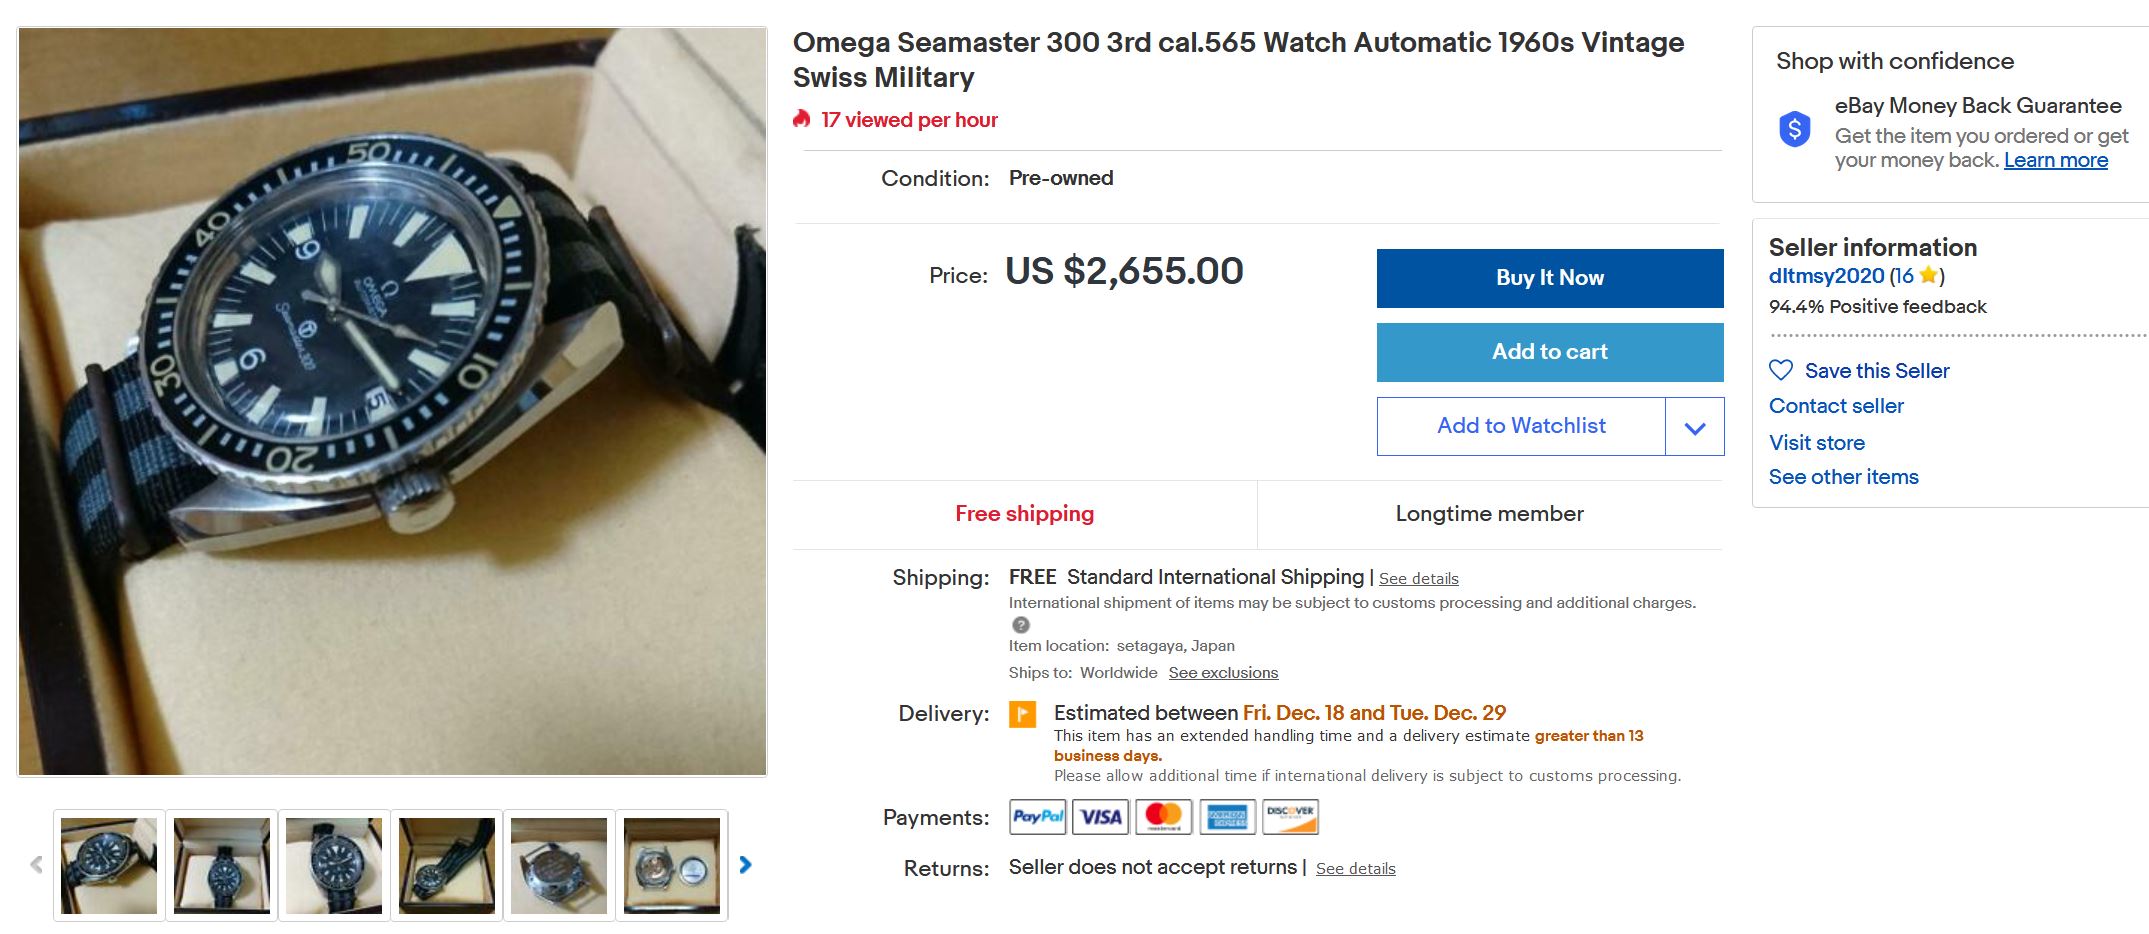Show previous thumbnails with left arrow
Screen dimensions: 2149x934
click(37, 865)
